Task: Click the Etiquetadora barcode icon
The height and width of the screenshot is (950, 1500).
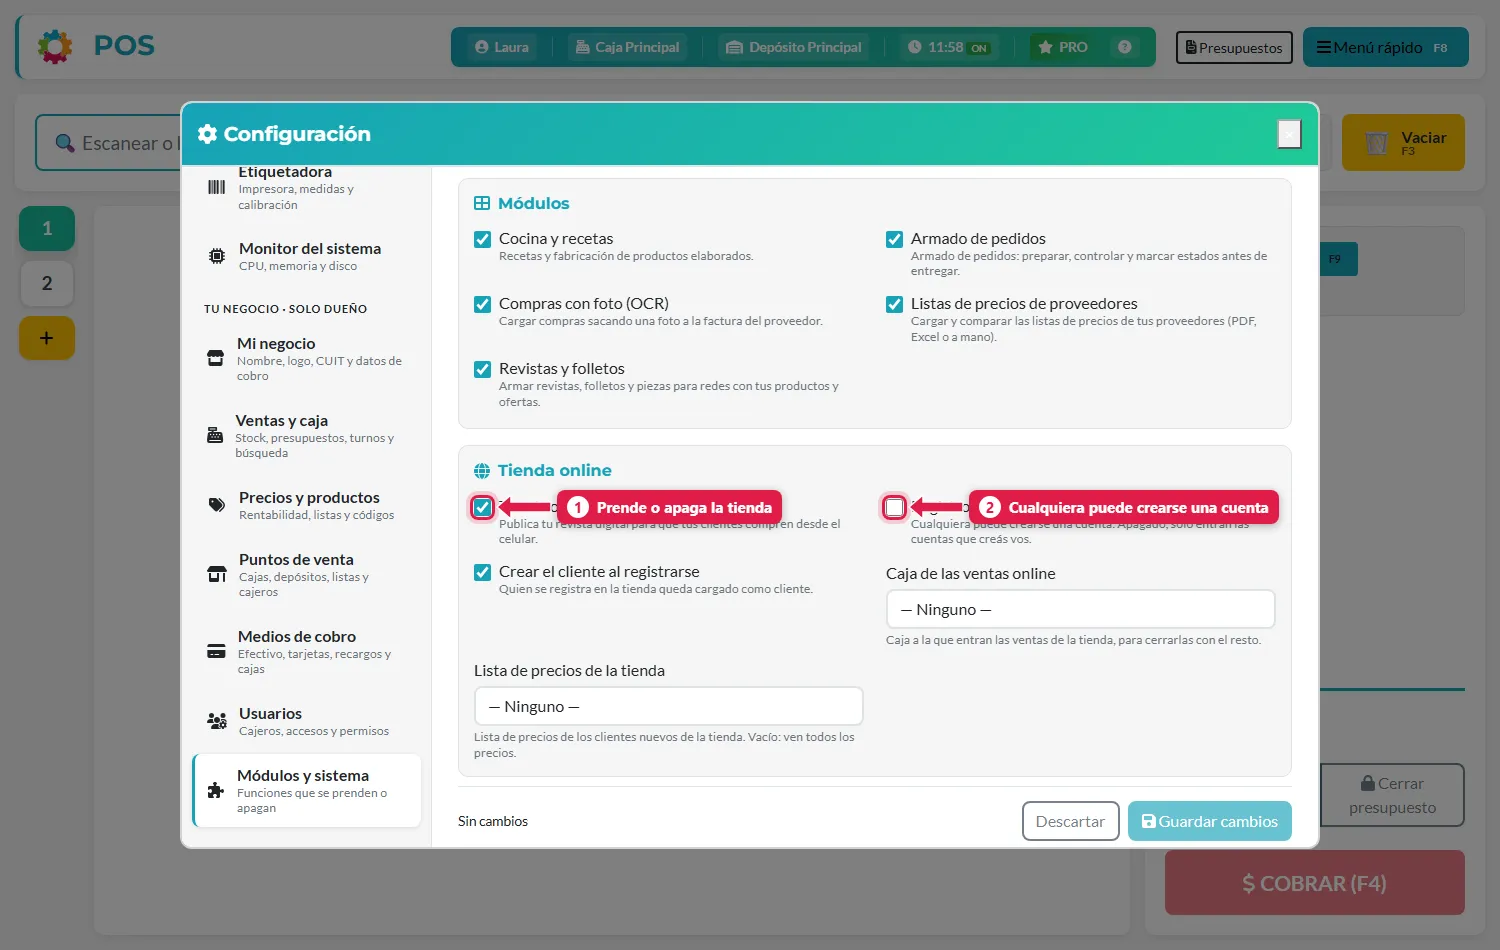Action: [x=216, y=187]
